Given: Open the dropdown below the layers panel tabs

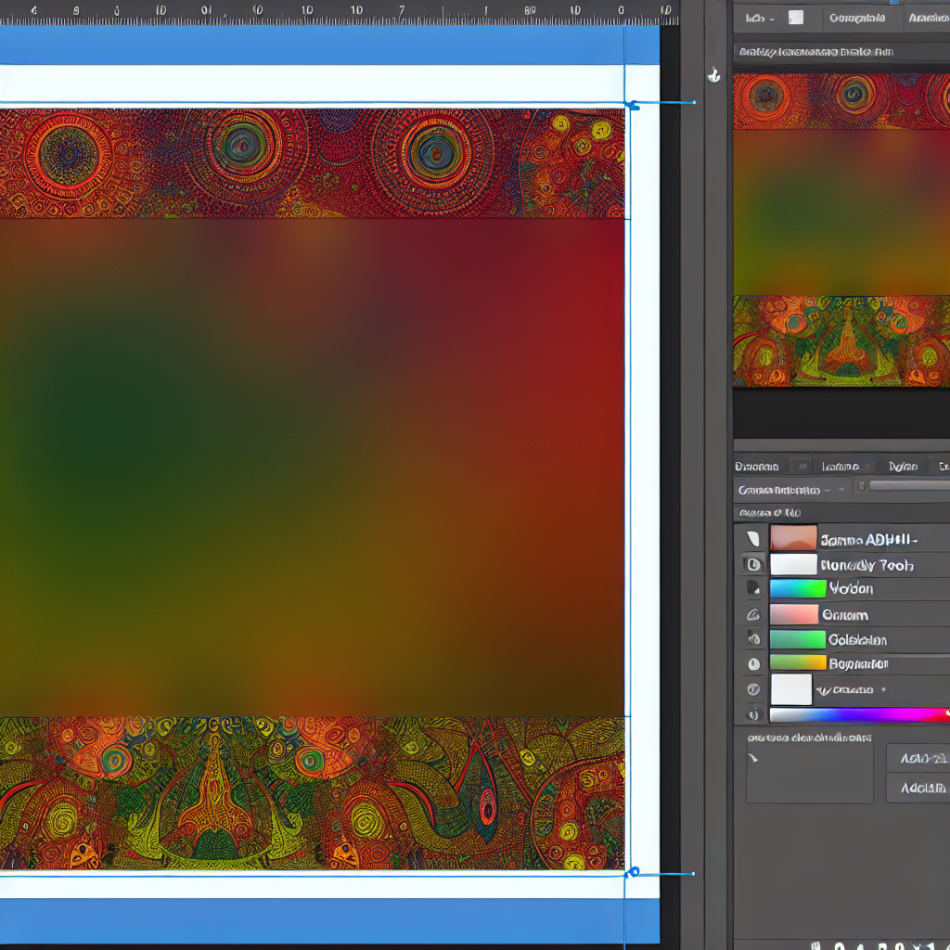Looking at the screenshot, I should [790, 490].
